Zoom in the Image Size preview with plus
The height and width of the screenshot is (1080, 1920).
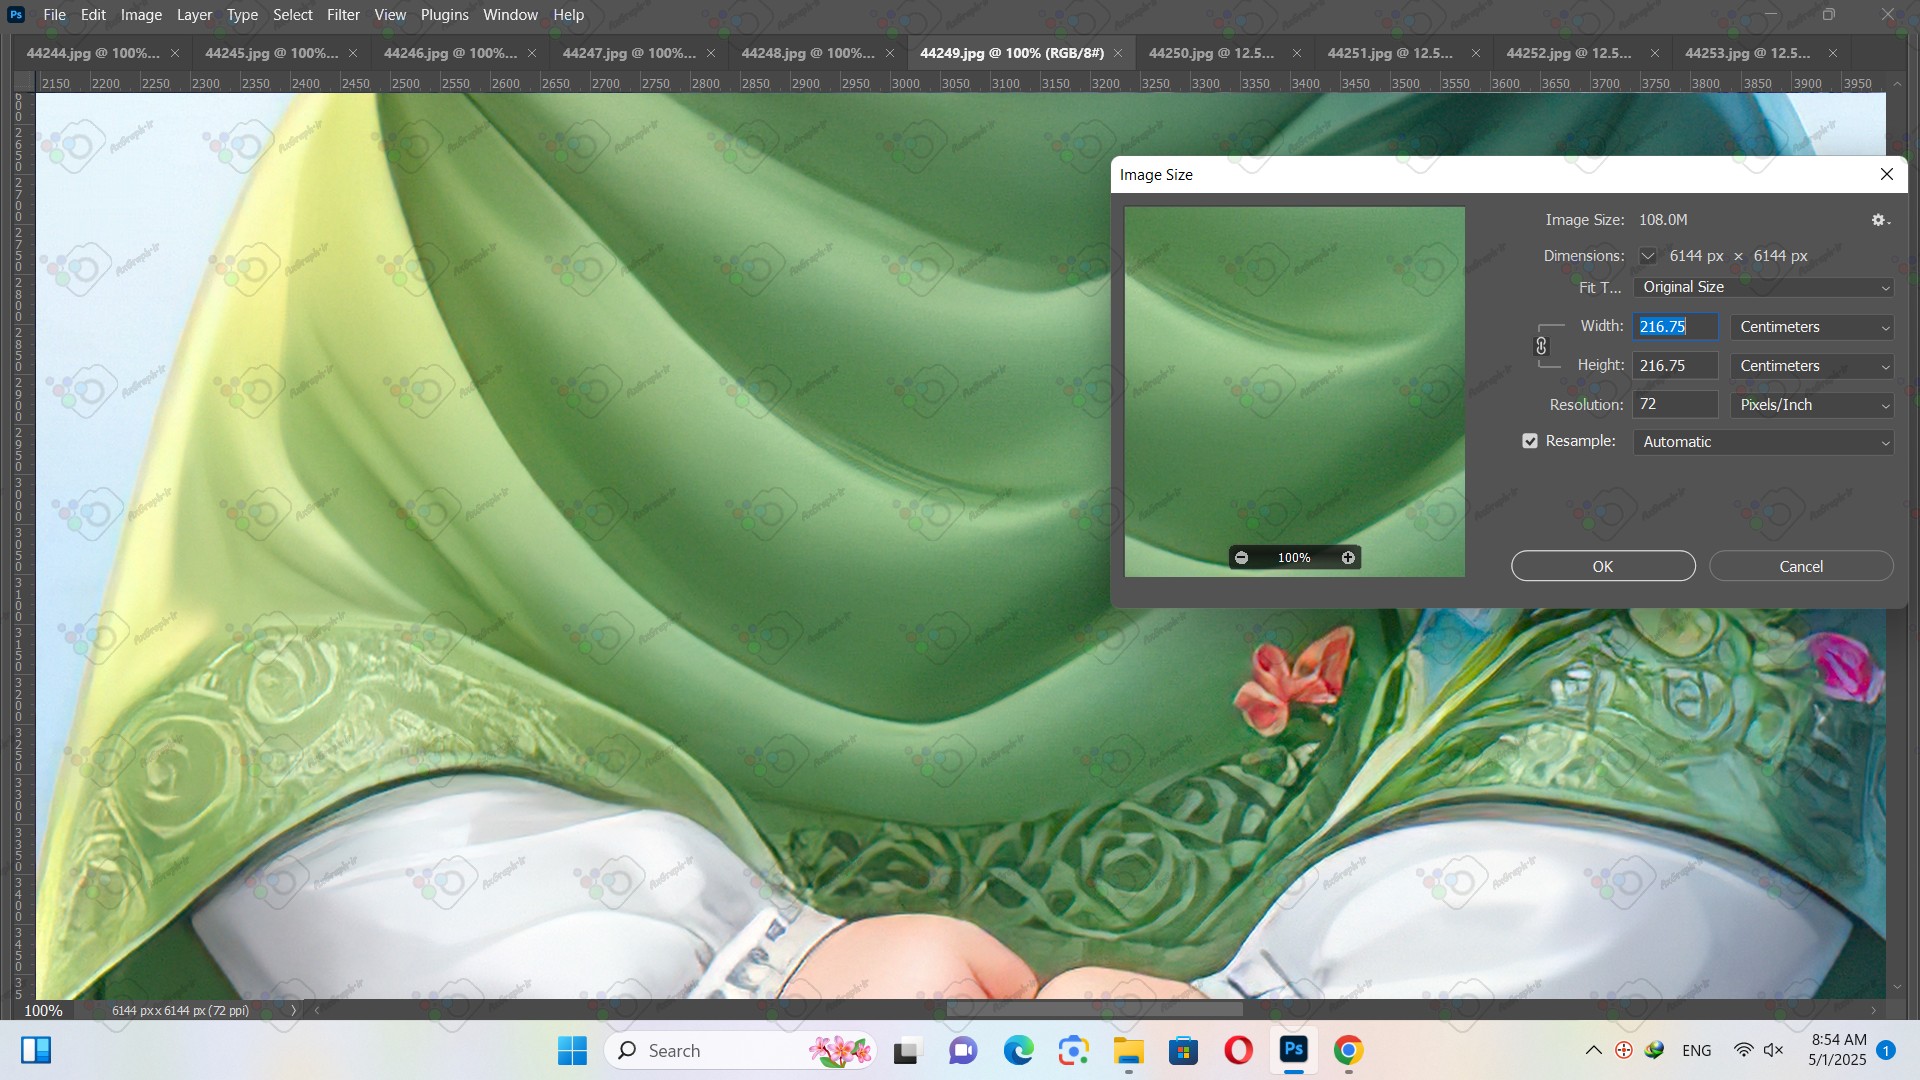pyautogui.click(x=1348, y=558)
